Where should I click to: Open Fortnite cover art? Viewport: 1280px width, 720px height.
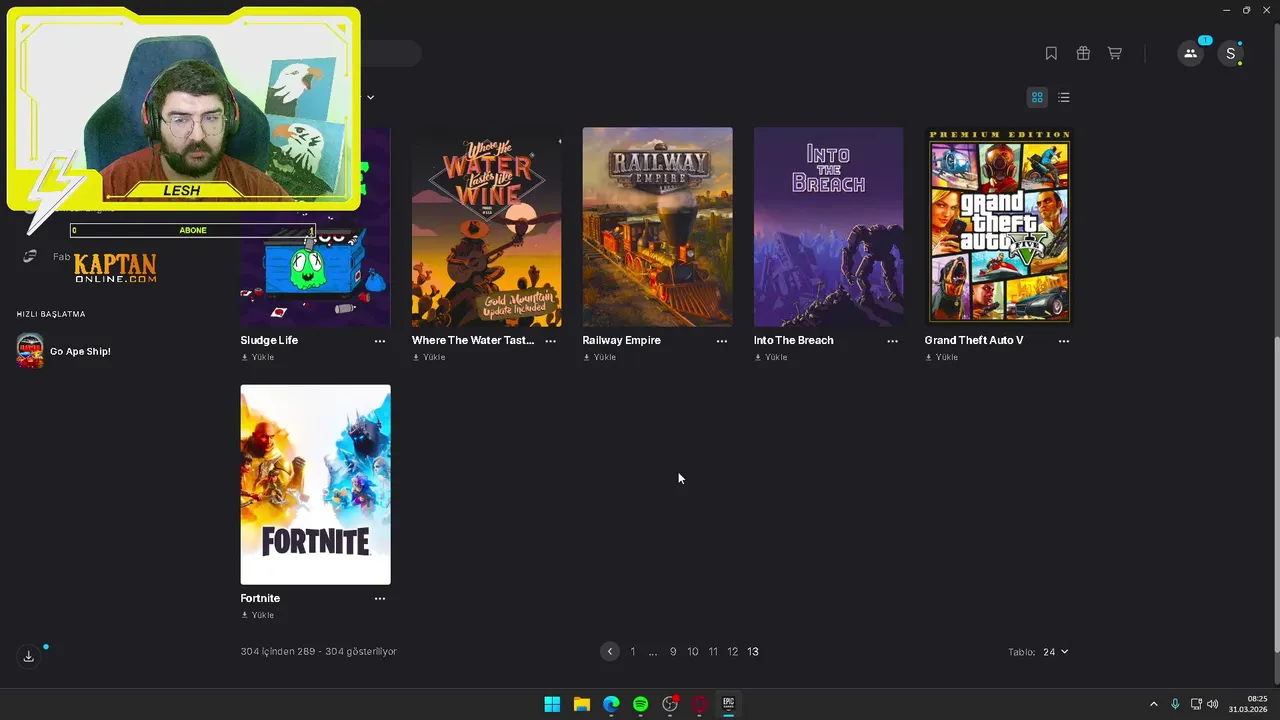(316, 485)
